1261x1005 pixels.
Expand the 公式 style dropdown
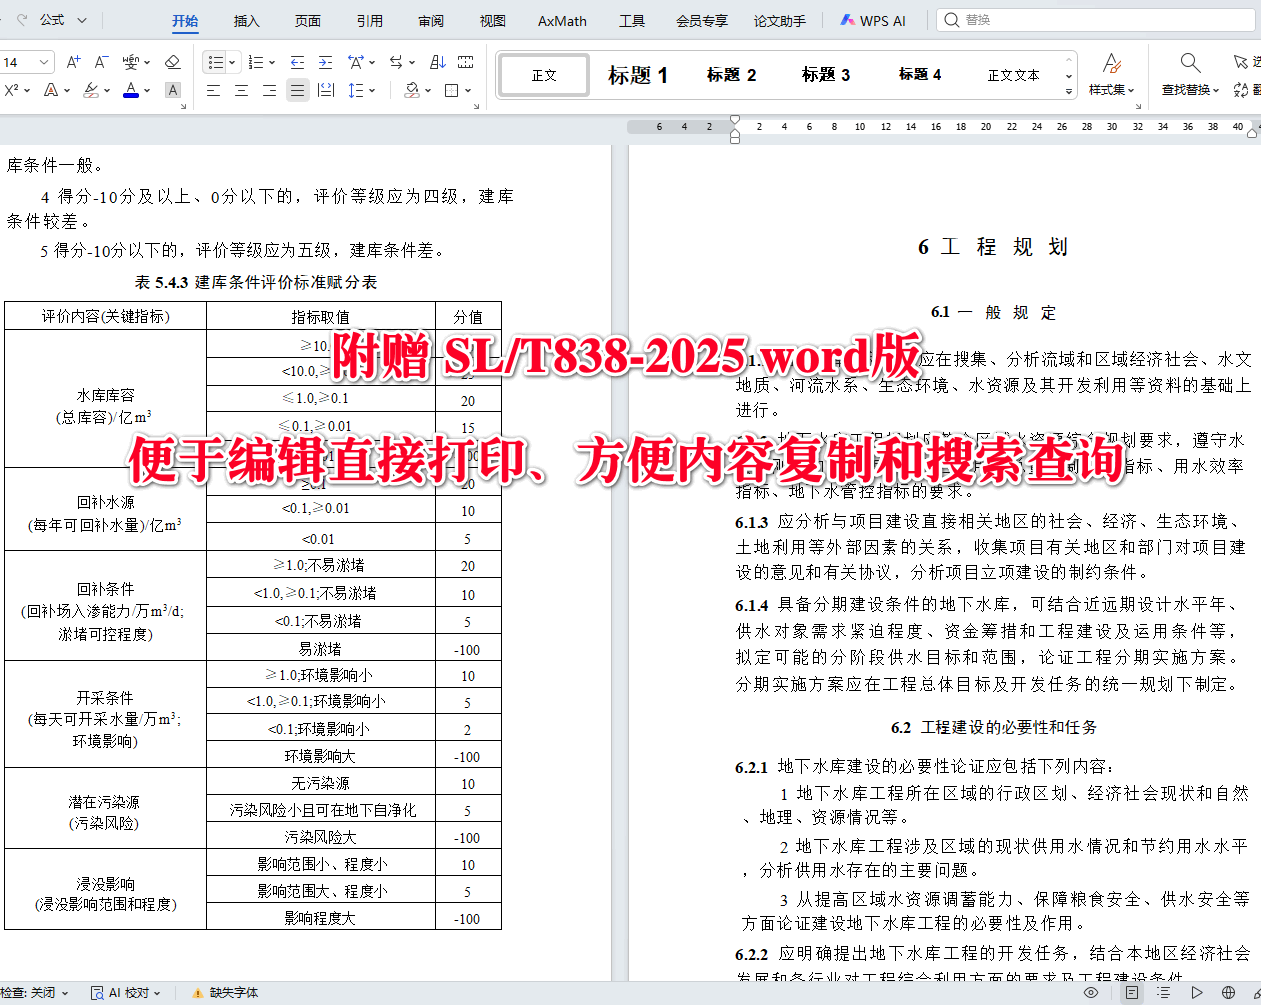(x=83, y=19)
